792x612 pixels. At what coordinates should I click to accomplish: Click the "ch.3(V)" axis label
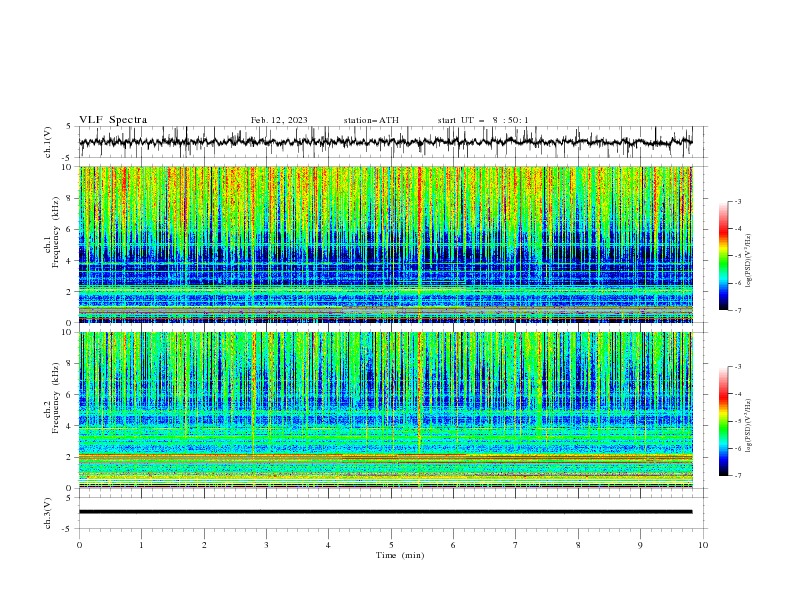48,513
